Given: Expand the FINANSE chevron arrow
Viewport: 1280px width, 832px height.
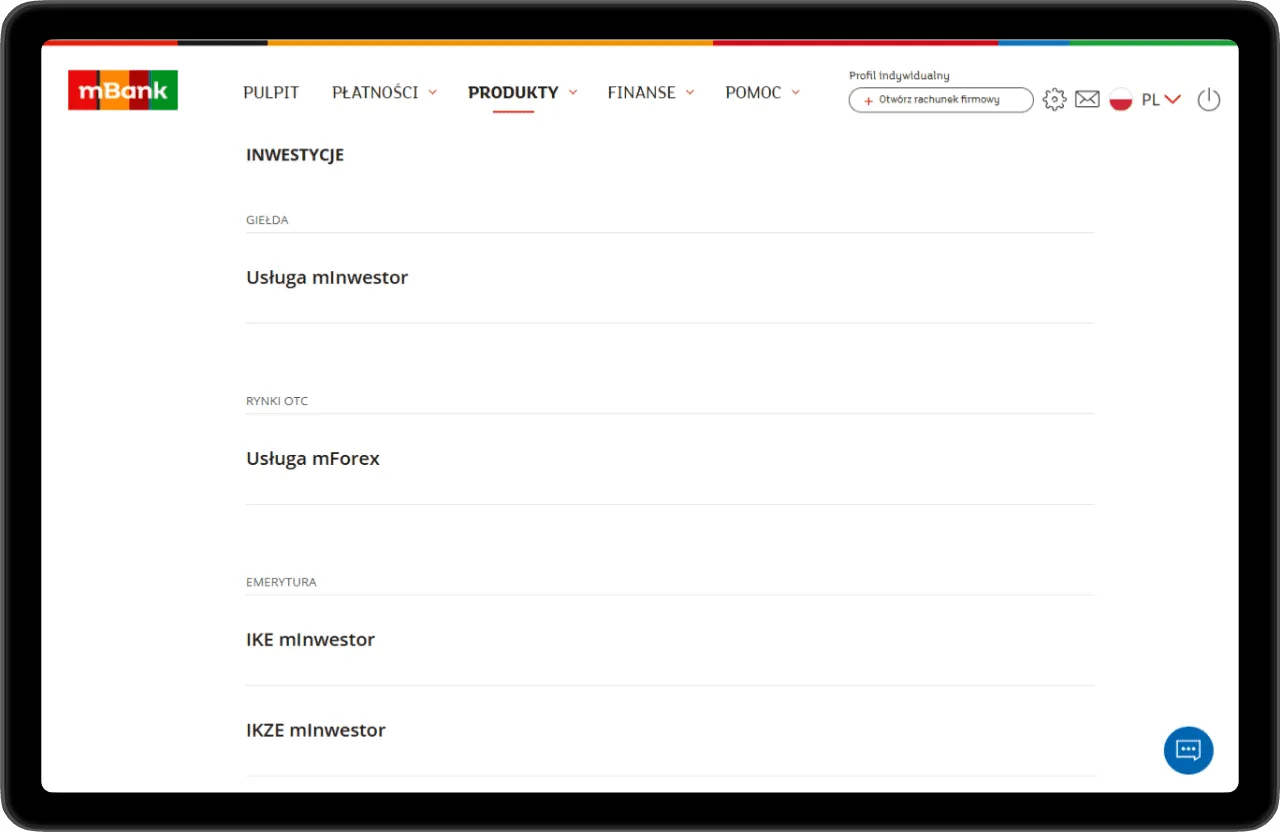Looking at the screenshot, I should click(x=690, y=92).
